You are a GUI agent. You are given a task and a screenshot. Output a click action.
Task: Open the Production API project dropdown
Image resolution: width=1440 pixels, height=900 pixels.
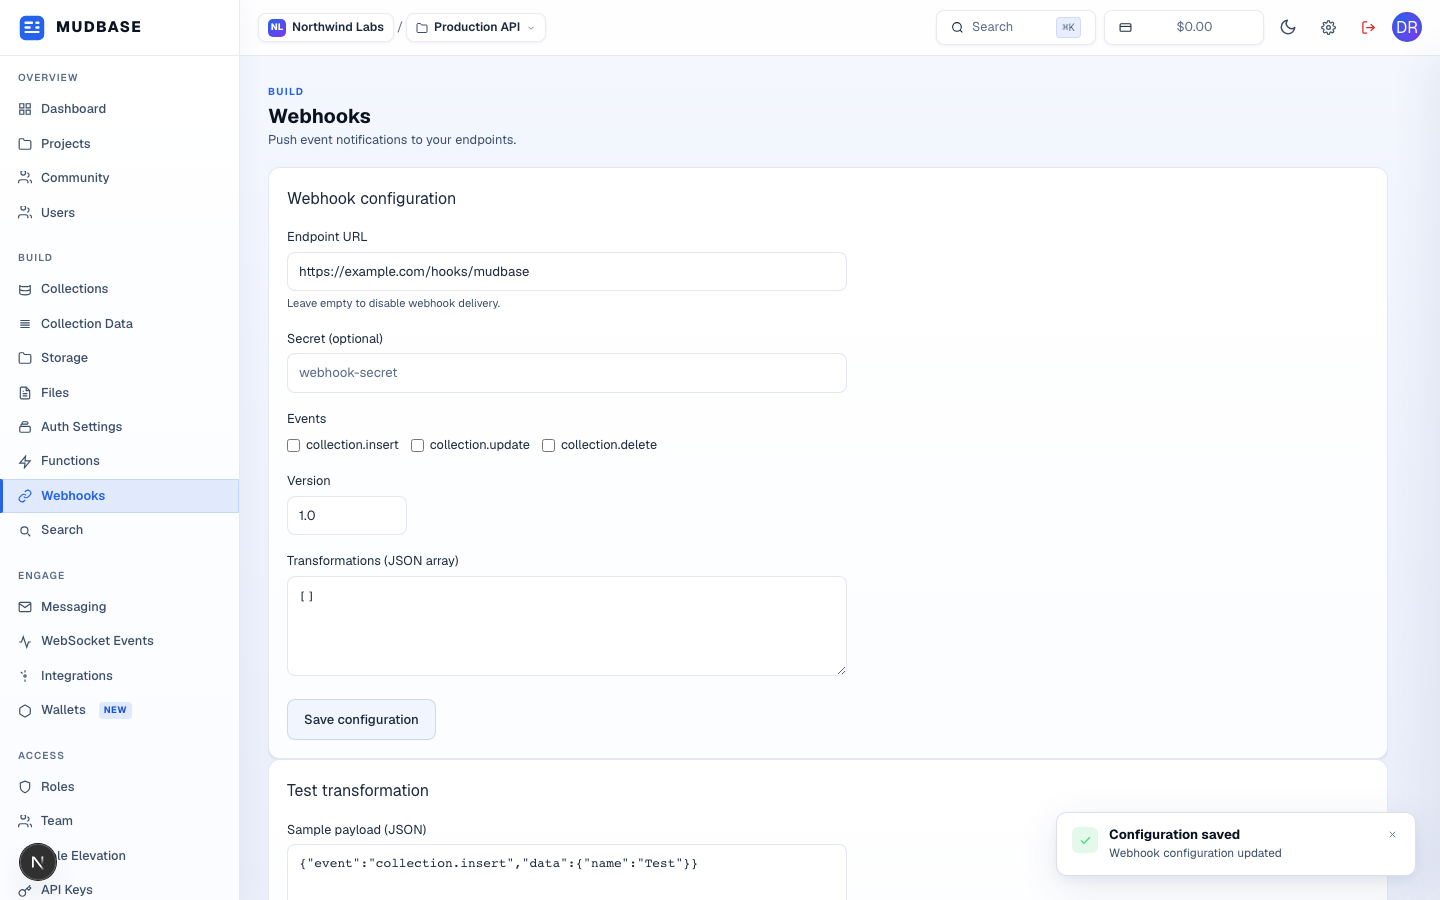[476, 27]
